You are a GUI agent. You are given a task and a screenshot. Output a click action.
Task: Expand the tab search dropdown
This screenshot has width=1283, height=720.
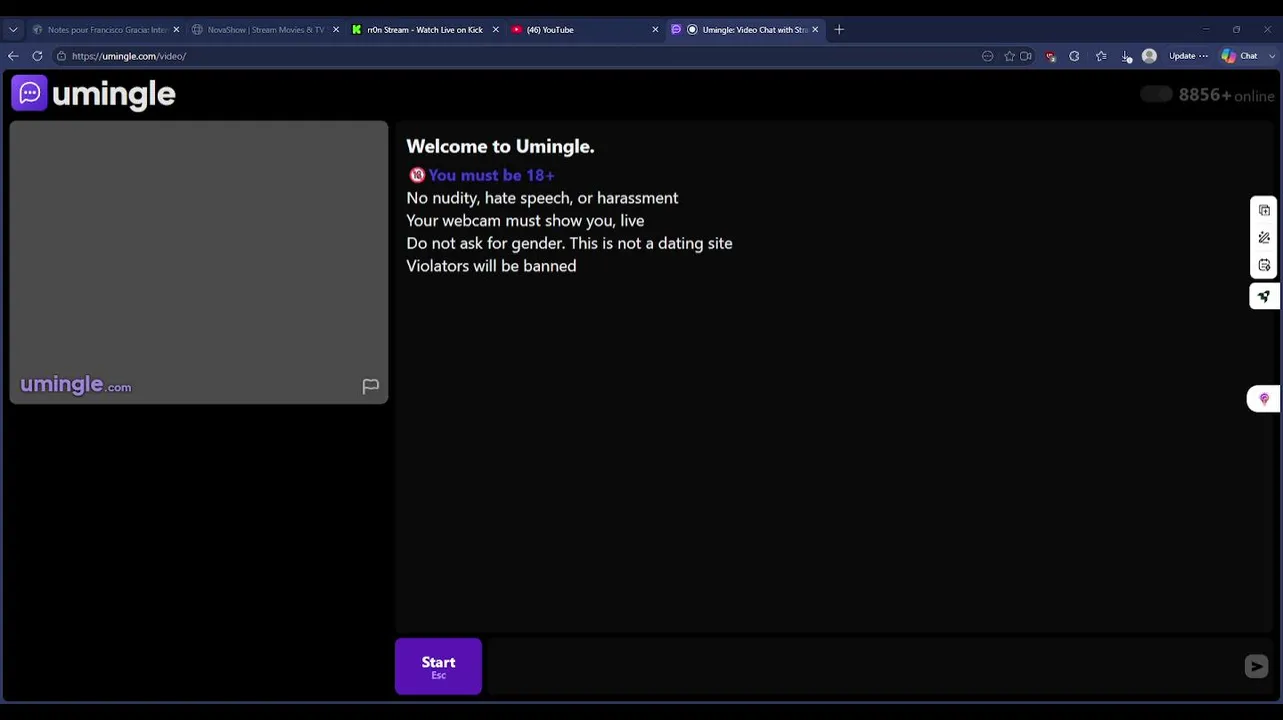(13, 30)
